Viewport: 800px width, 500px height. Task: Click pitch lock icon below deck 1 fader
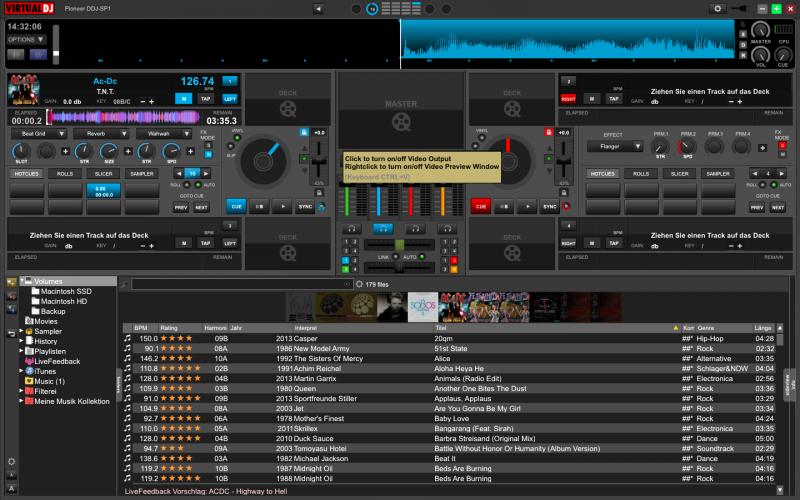319,192
